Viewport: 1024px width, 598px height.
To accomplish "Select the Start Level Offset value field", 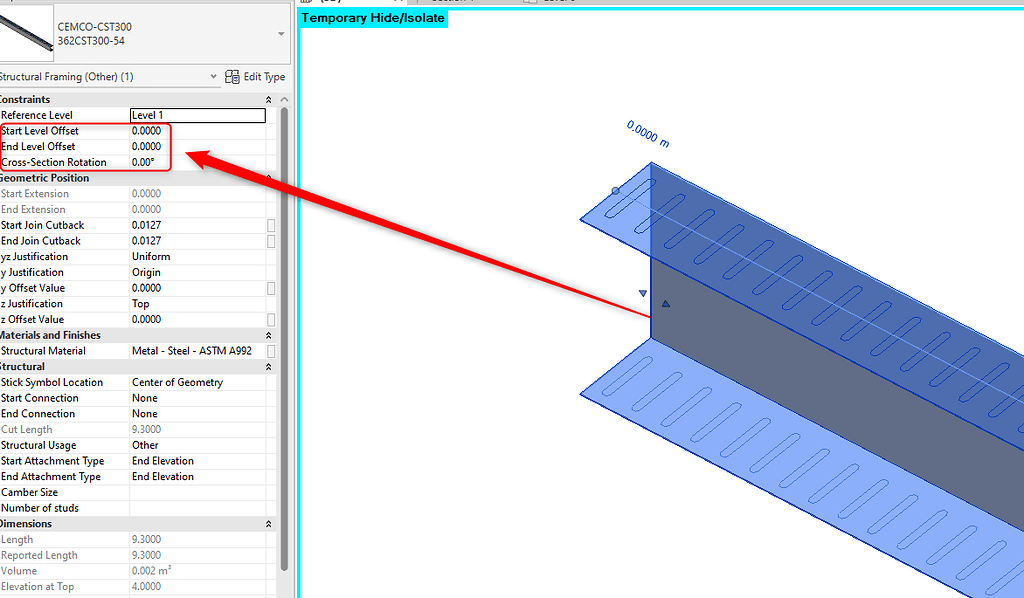I will 197,130.
